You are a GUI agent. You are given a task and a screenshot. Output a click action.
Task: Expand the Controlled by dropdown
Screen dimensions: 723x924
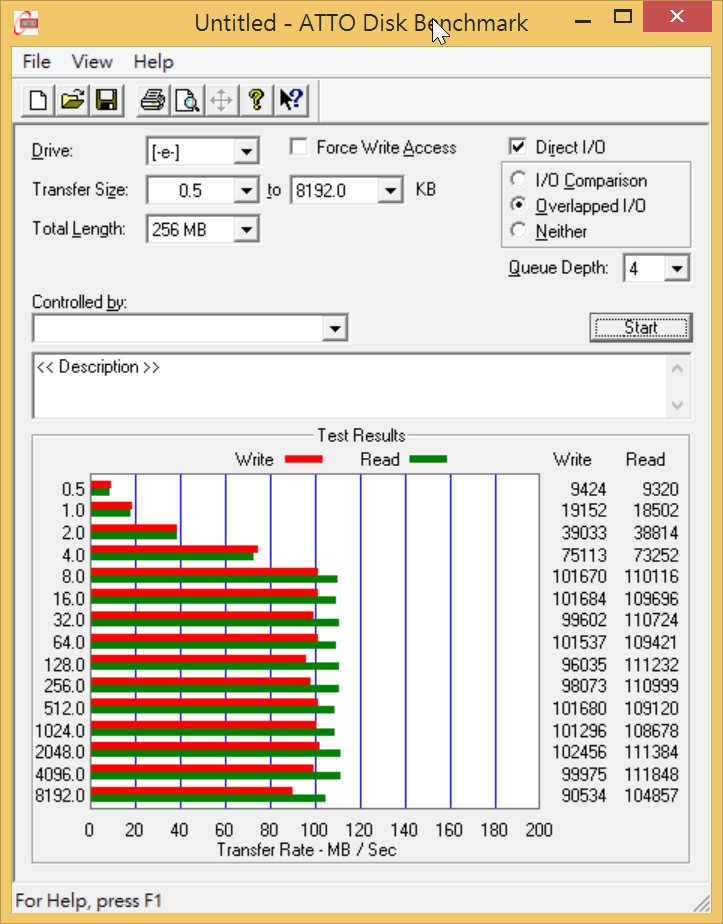coord(335,328)
